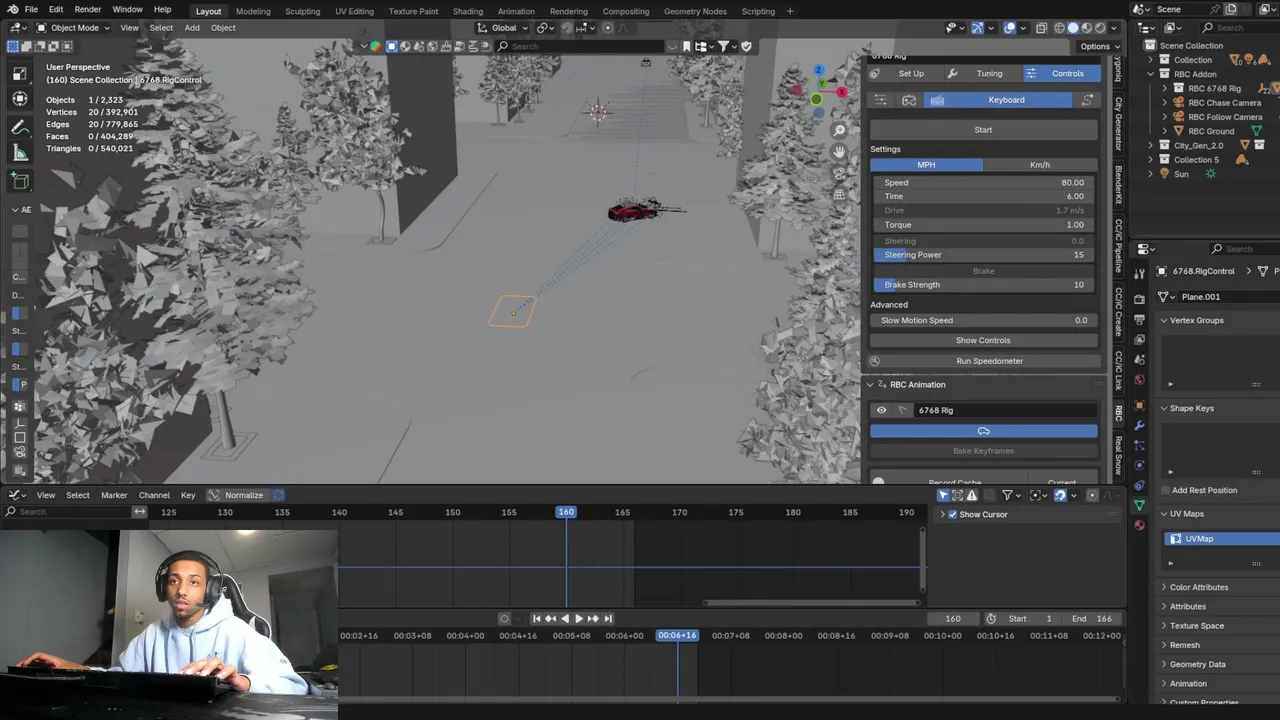Open the Particles properties tab

[1139, 445]
